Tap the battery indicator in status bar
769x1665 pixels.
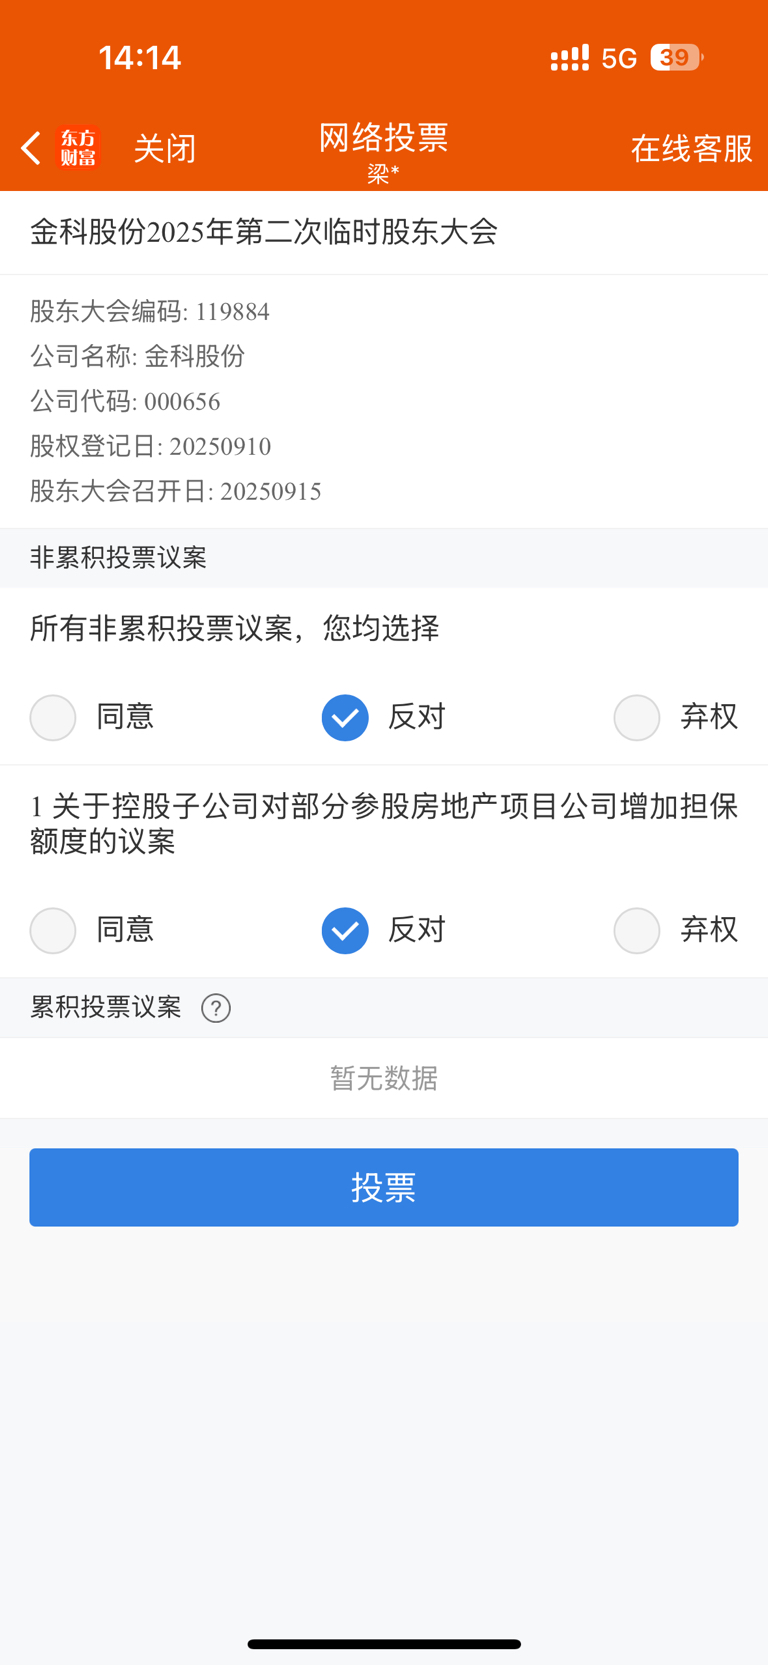(x=677, y=58)
